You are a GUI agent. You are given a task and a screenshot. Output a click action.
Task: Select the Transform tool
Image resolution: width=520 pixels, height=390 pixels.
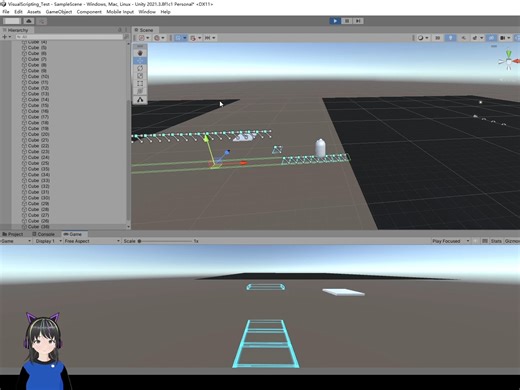tap(140, 91)
